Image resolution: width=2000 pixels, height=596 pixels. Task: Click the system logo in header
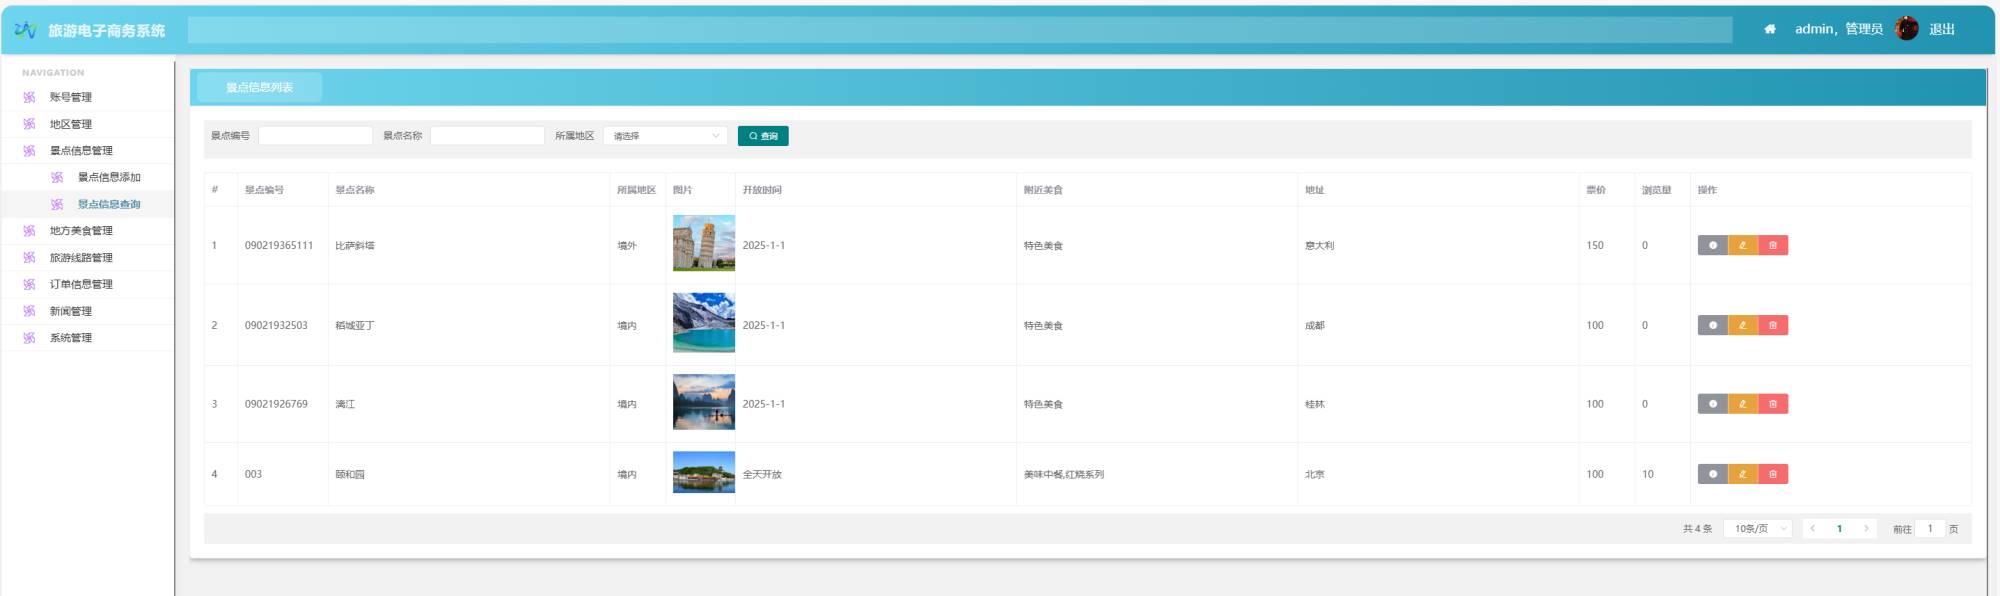(26, 30)
